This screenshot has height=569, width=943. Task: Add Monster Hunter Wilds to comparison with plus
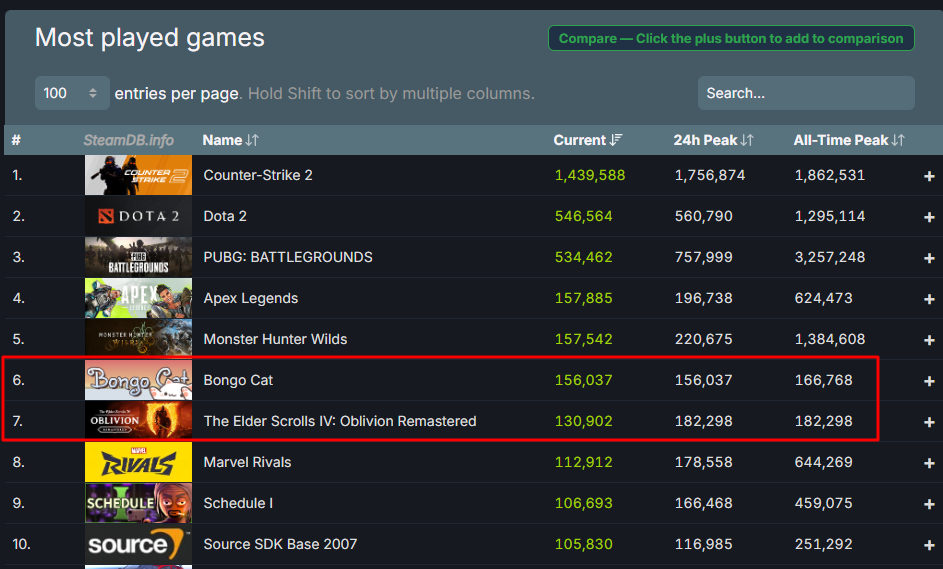tap(929, 340)
